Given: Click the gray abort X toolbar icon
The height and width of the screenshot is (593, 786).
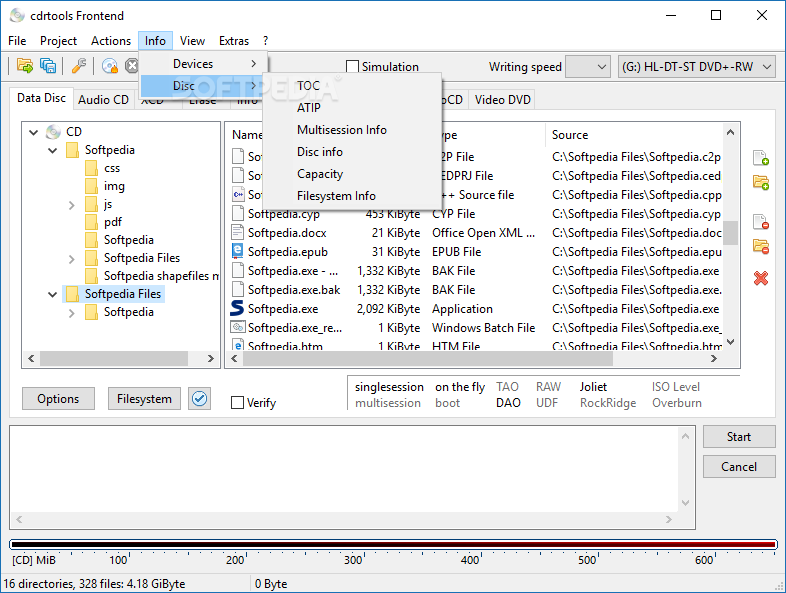Looking at the screenshot, I should [x=132, y=66].
